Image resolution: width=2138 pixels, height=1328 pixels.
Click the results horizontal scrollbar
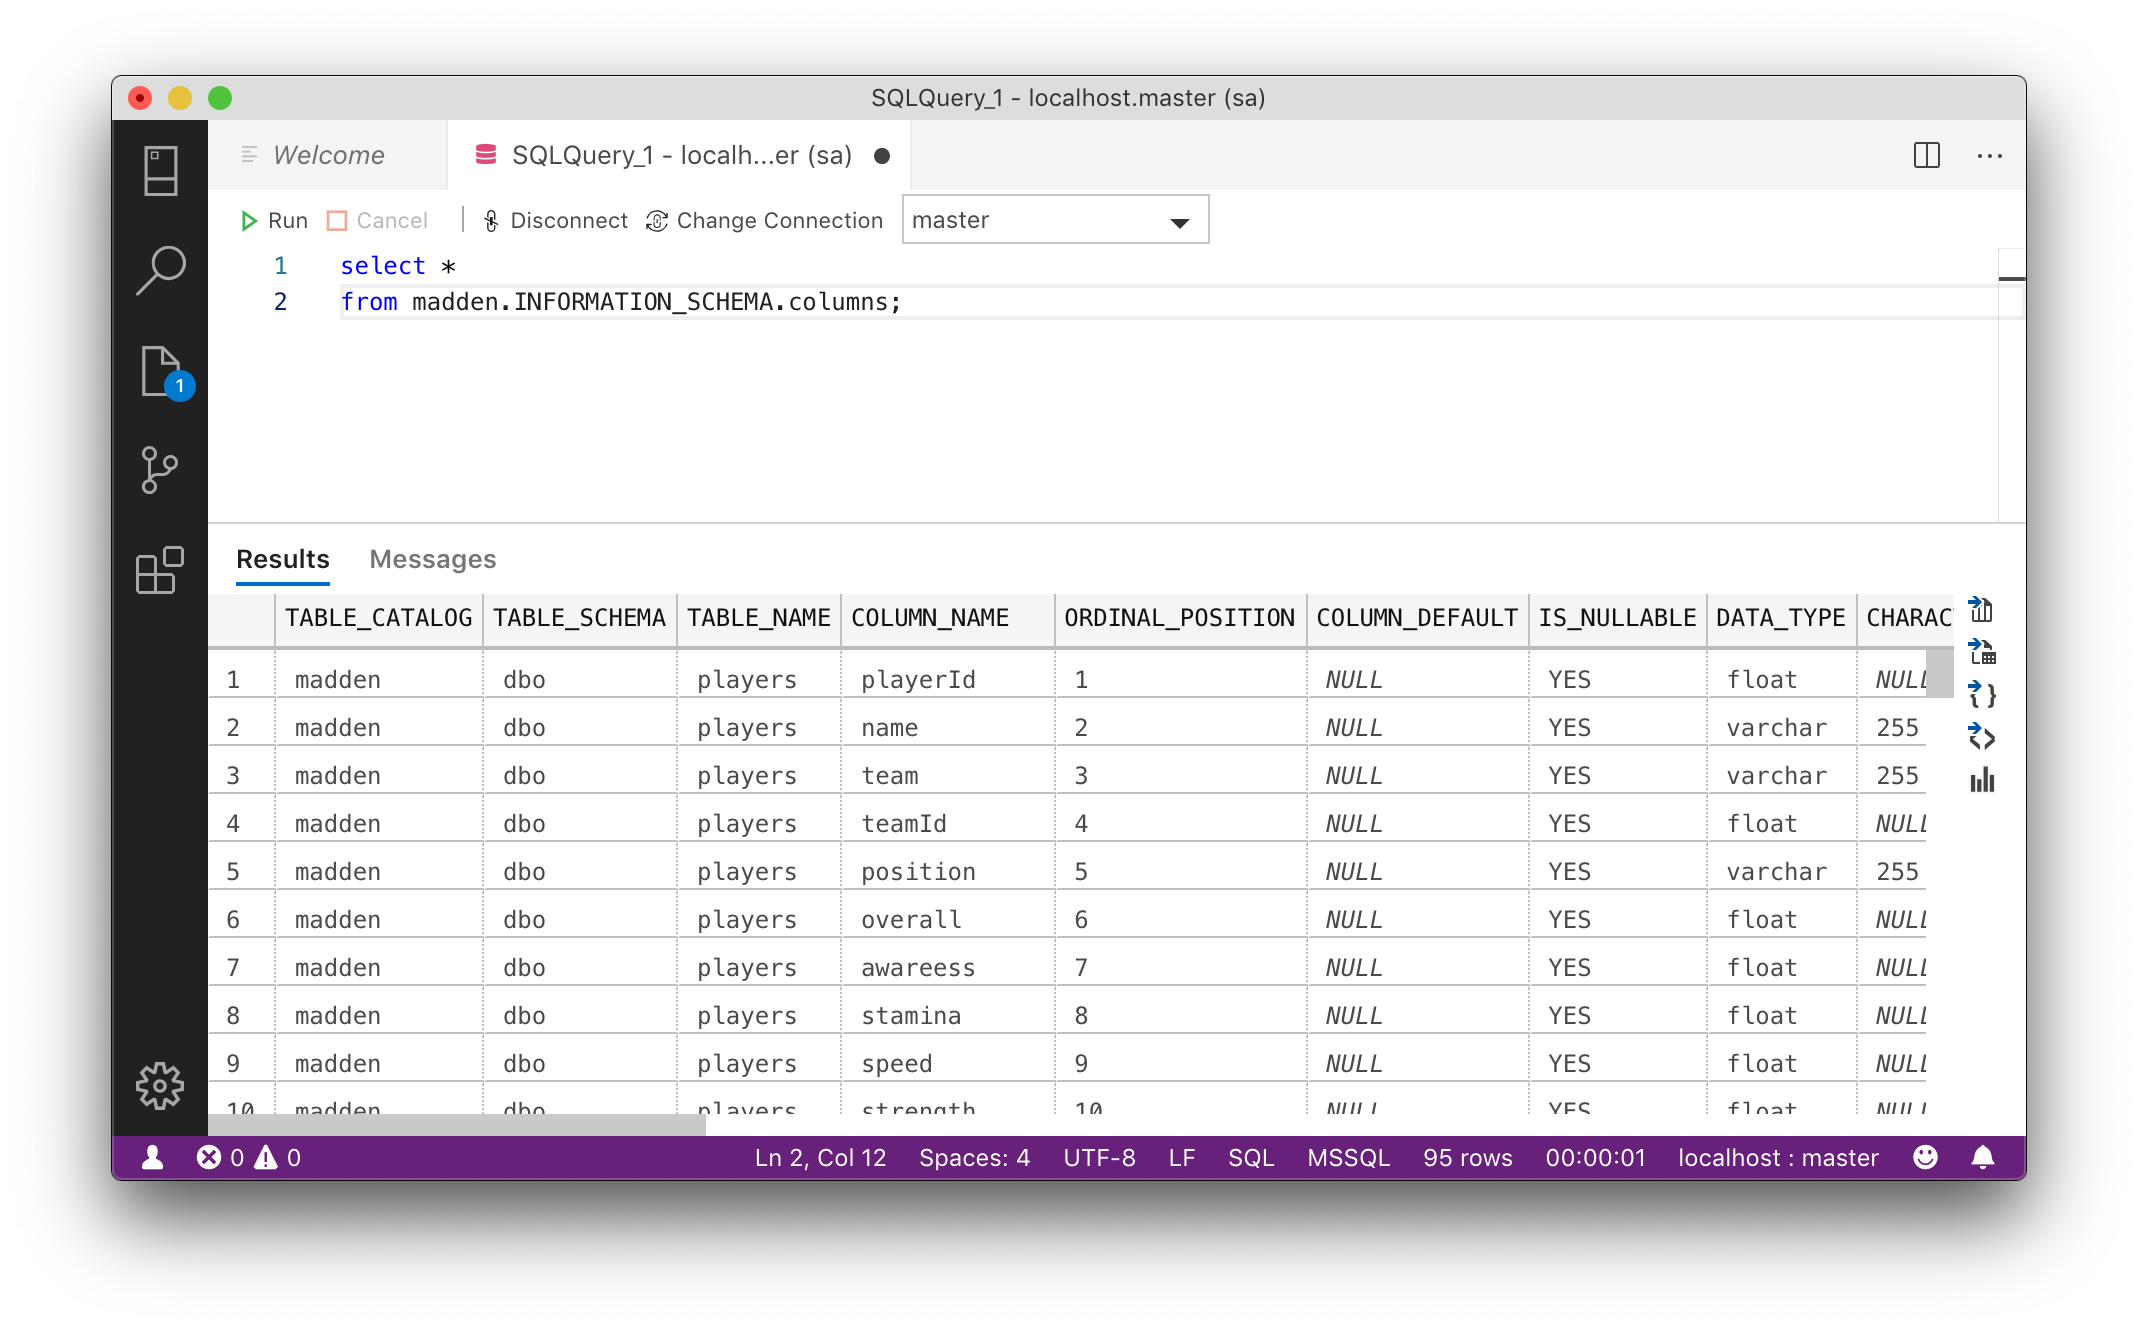(456, 1124)
